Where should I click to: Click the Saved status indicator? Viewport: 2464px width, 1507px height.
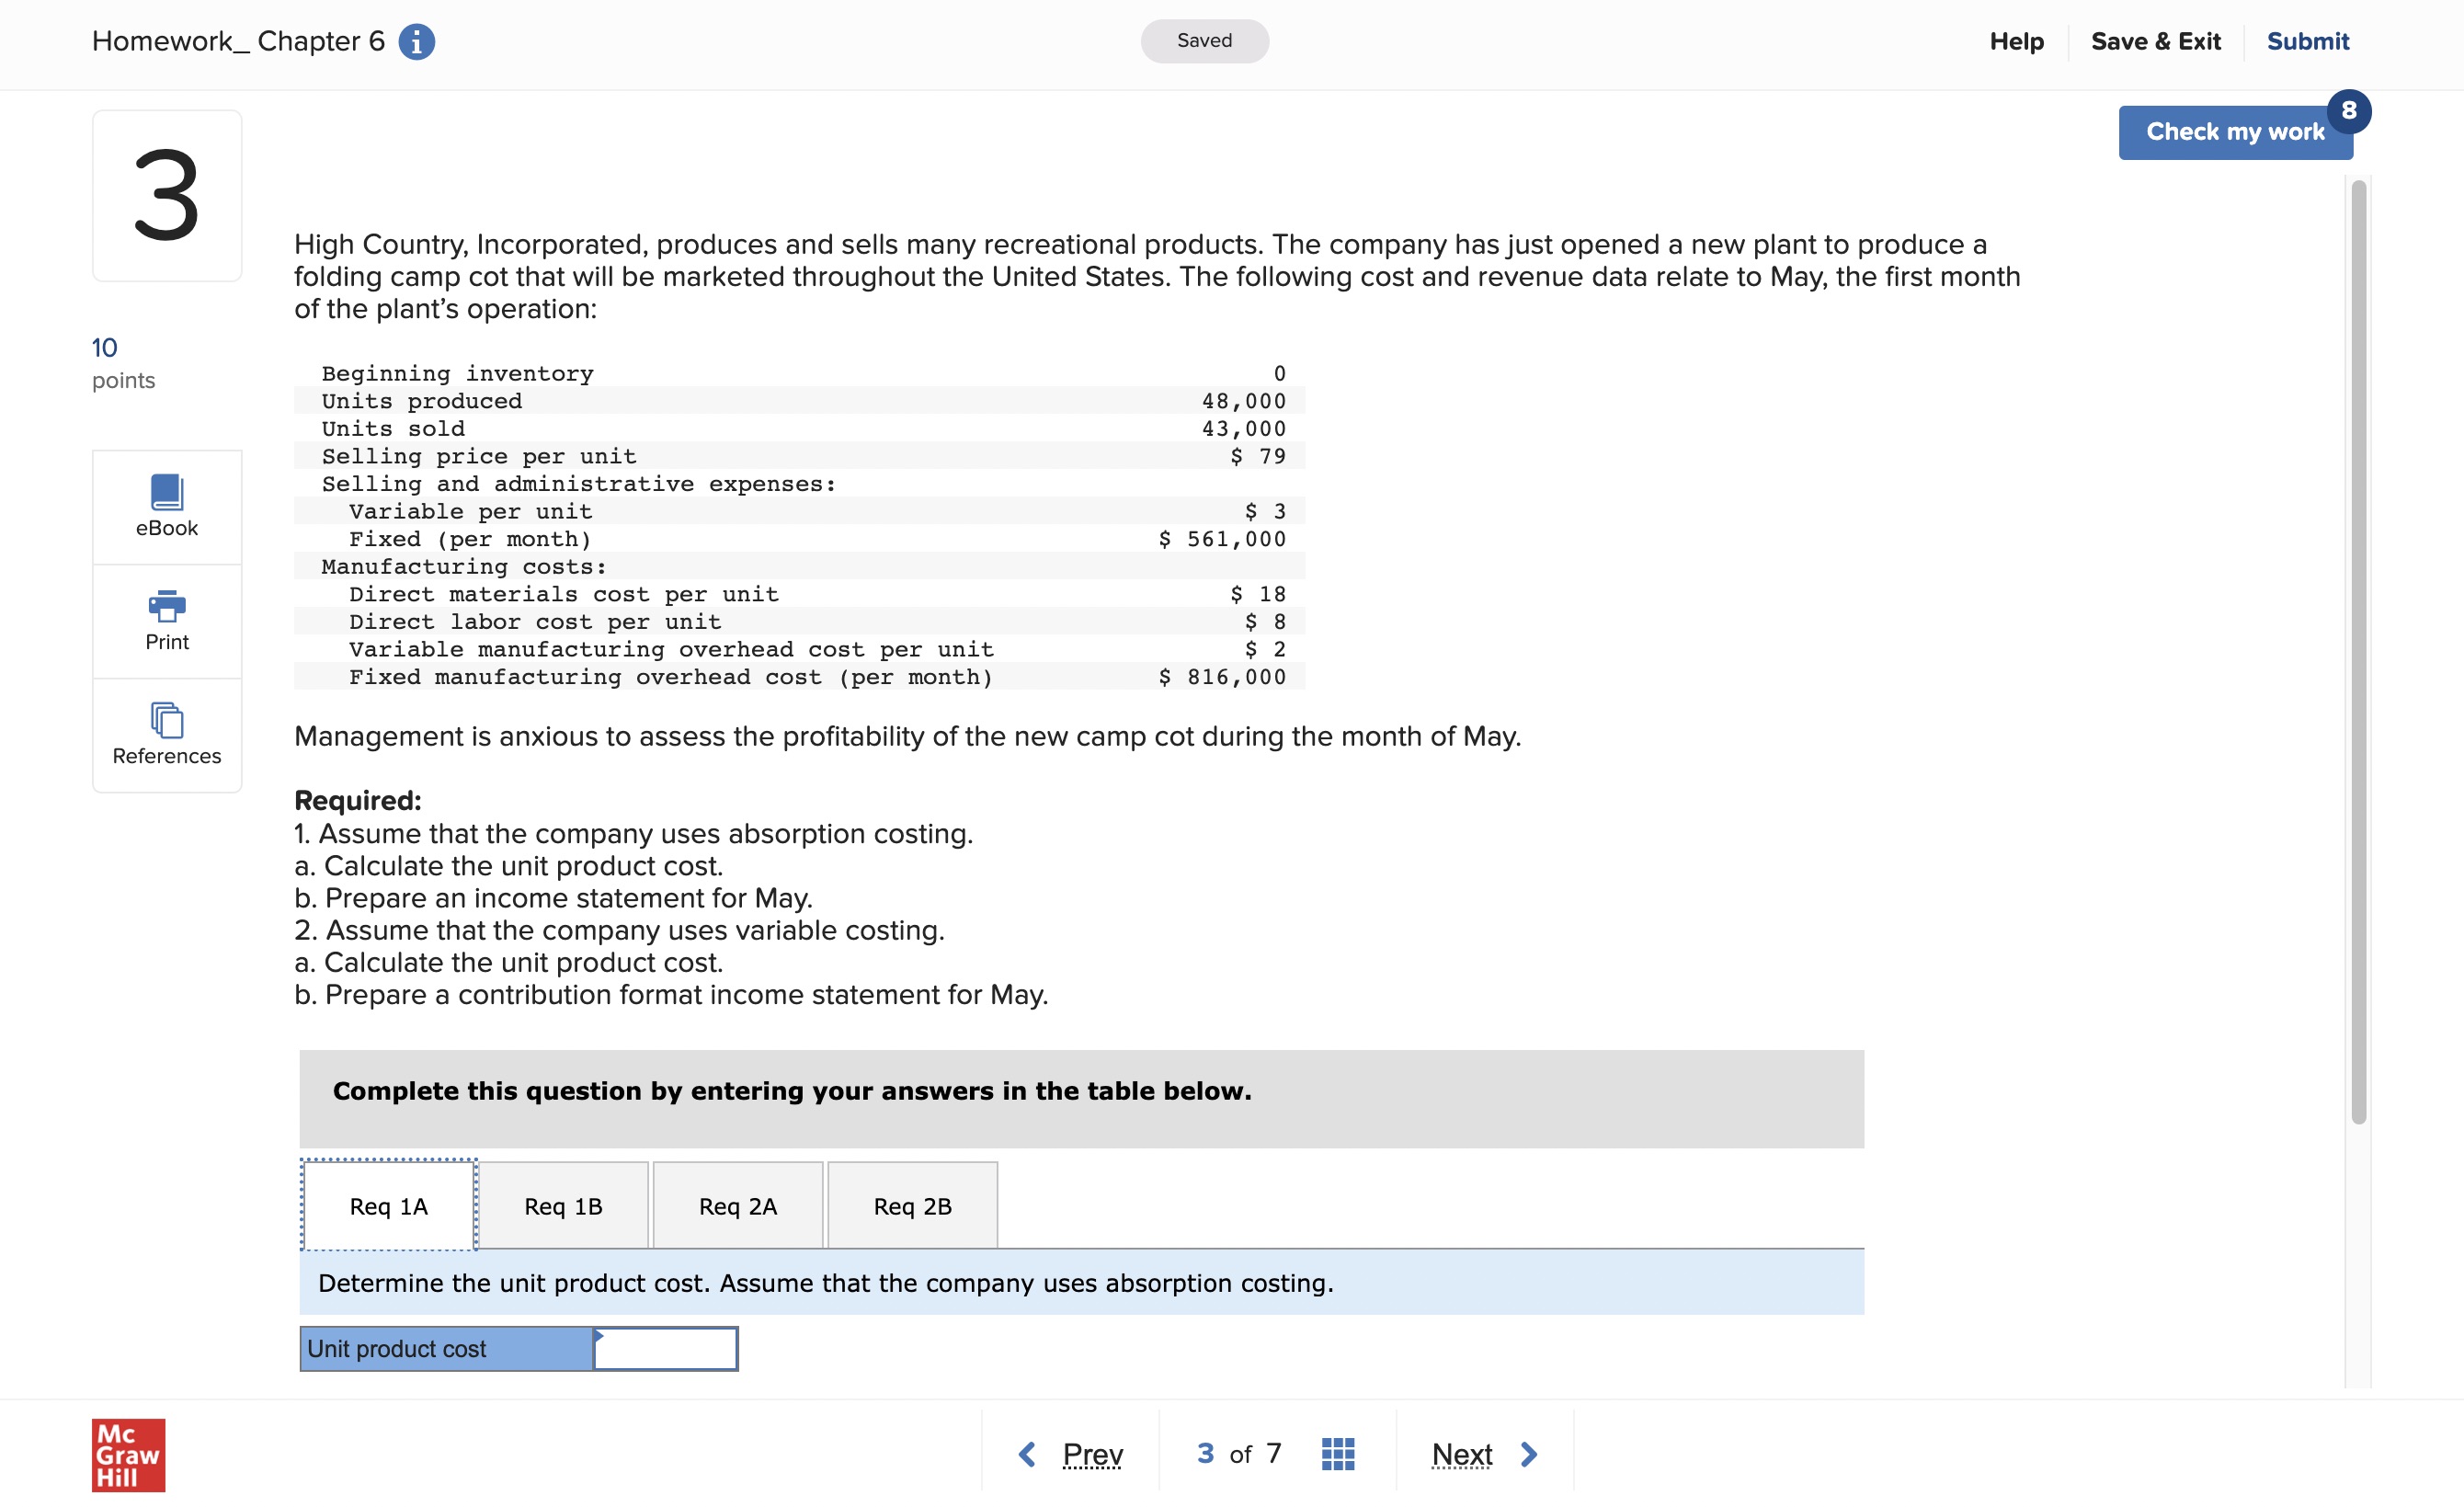click(x=1204, y=40)
